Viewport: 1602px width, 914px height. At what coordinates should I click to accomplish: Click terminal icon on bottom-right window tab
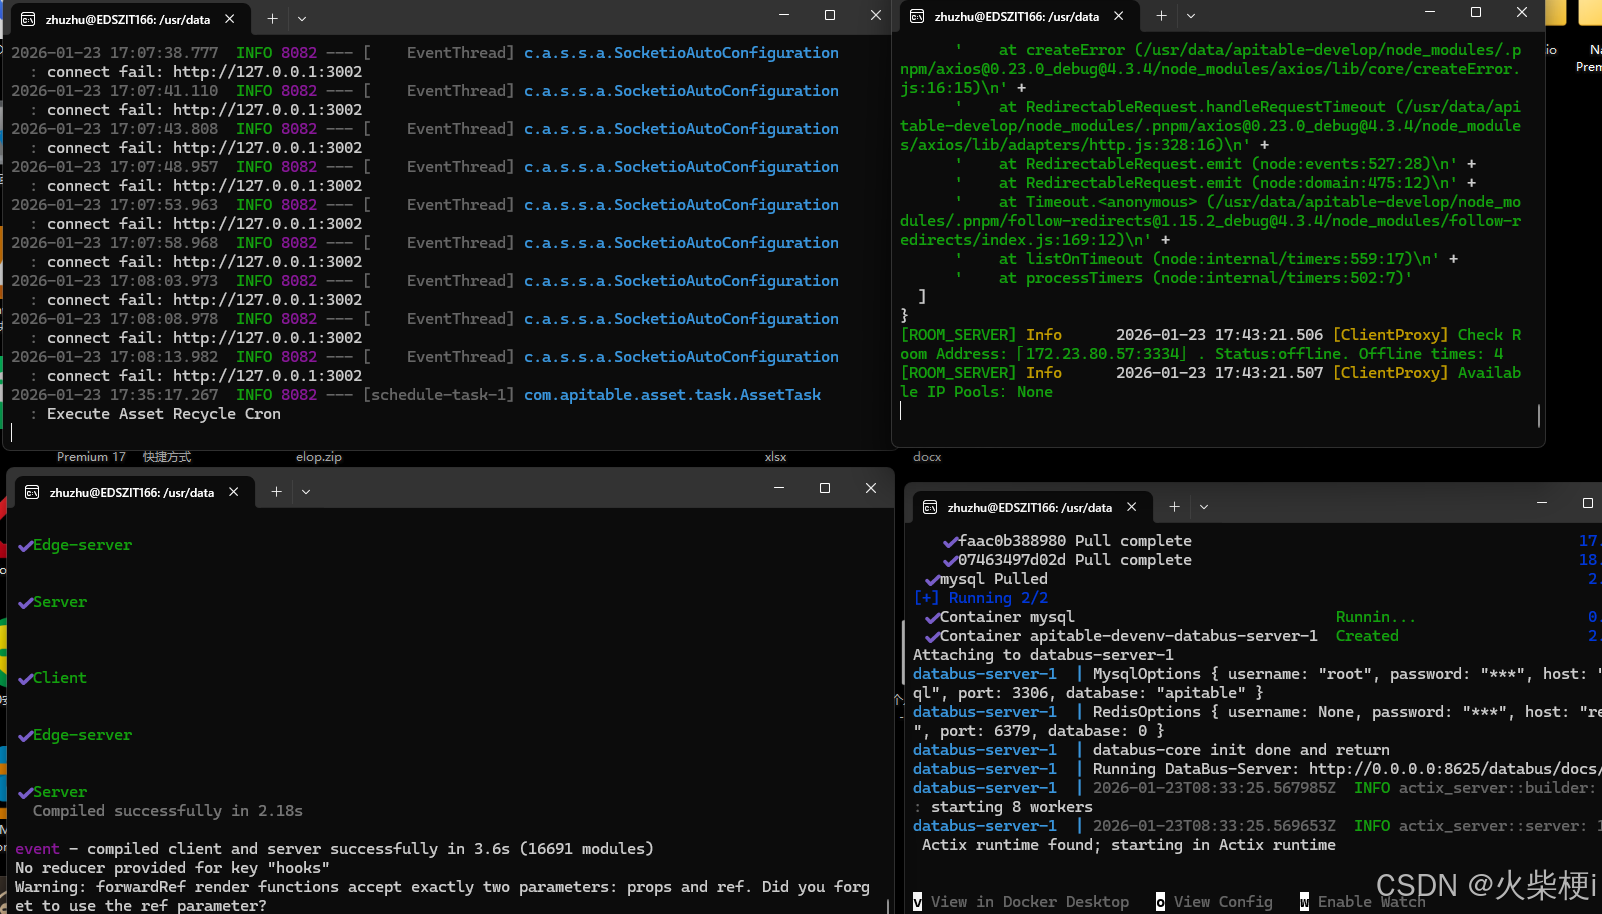pyautogui.click(x=930, y=507)
